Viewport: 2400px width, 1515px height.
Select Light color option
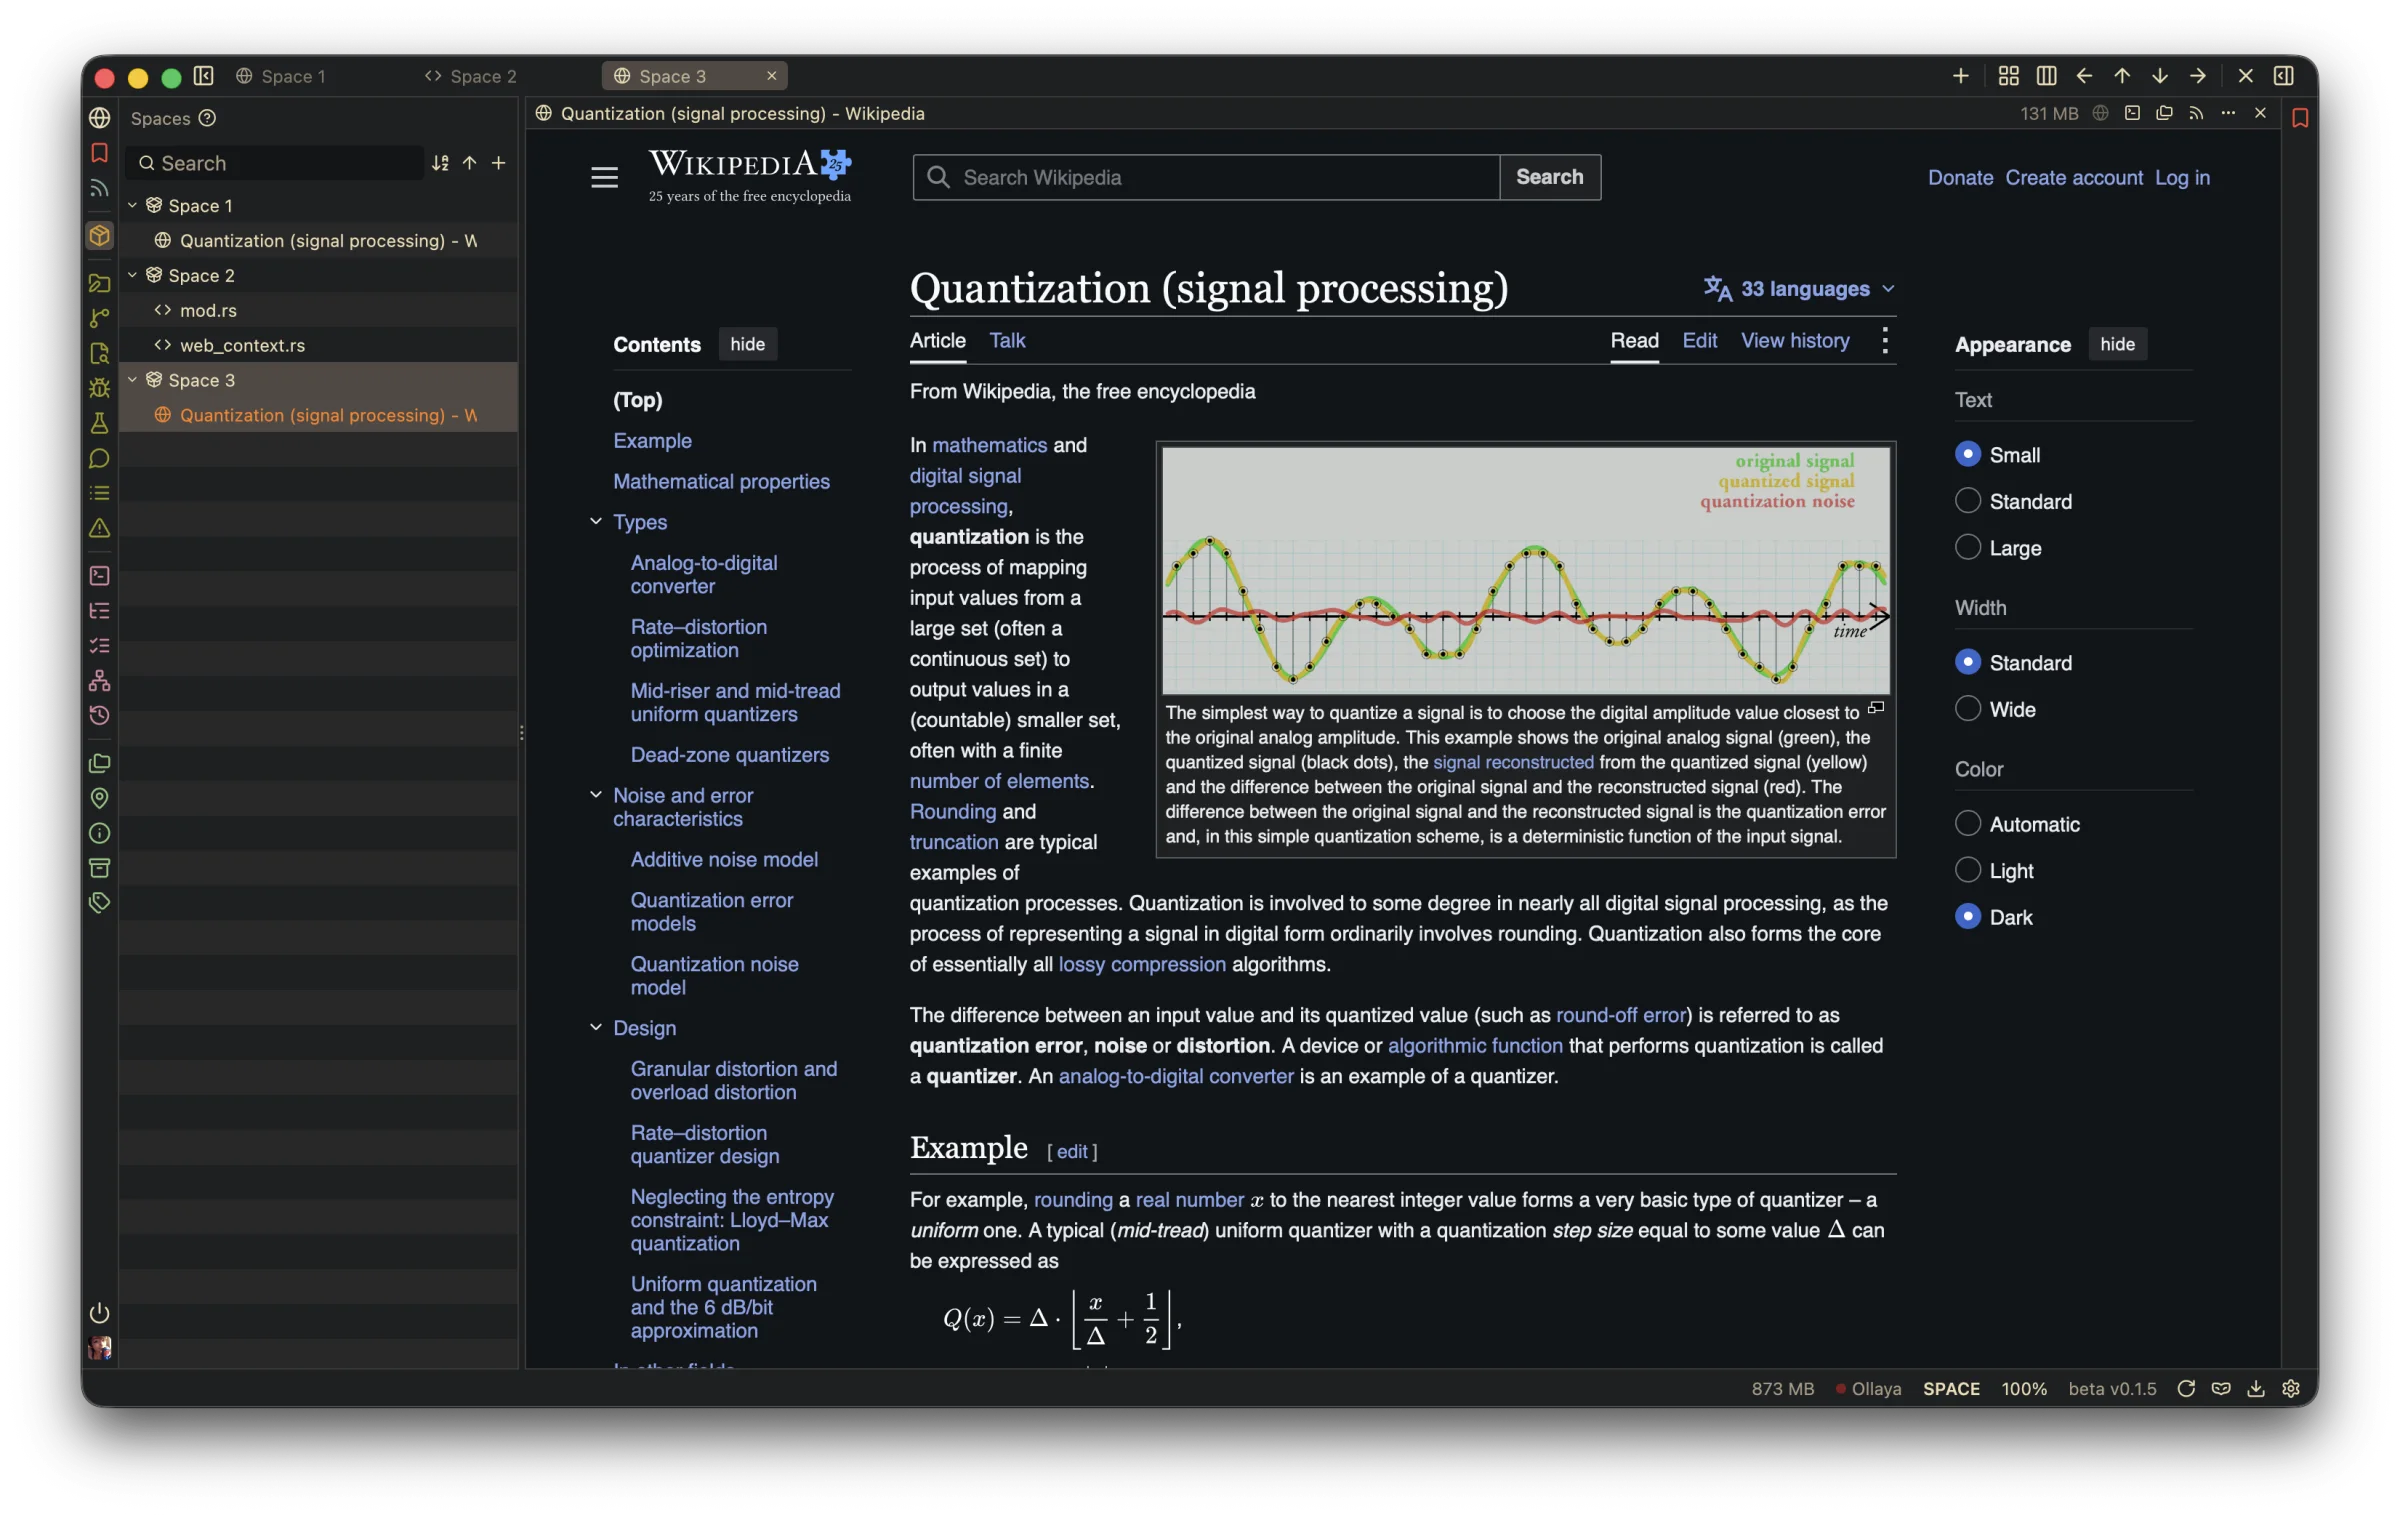(x=1967, y=871)
